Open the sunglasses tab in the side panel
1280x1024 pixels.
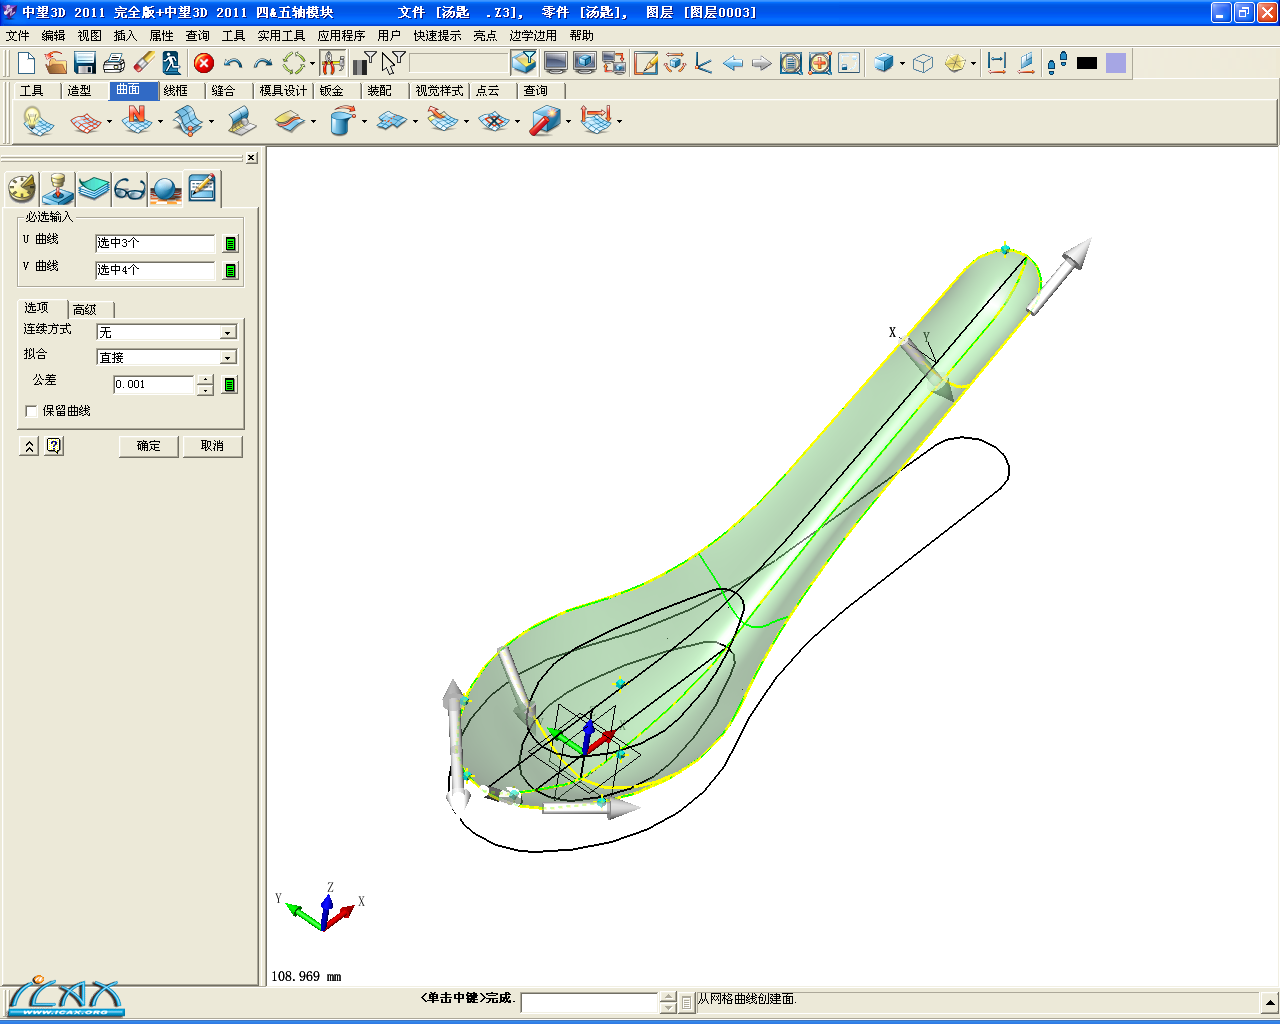click(130, 188)
